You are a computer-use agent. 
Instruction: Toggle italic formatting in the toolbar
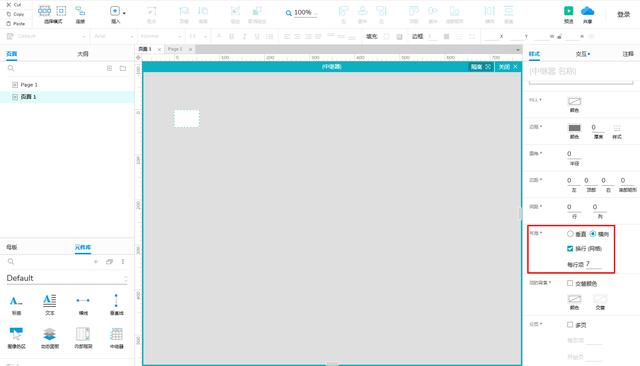coord(244,36)
